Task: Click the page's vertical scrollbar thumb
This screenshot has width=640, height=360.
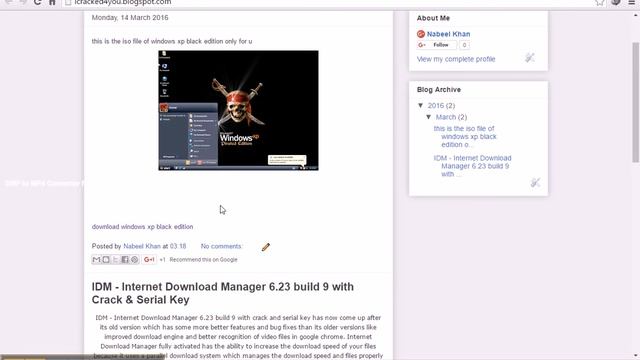Action: click(x=636, y=102)
